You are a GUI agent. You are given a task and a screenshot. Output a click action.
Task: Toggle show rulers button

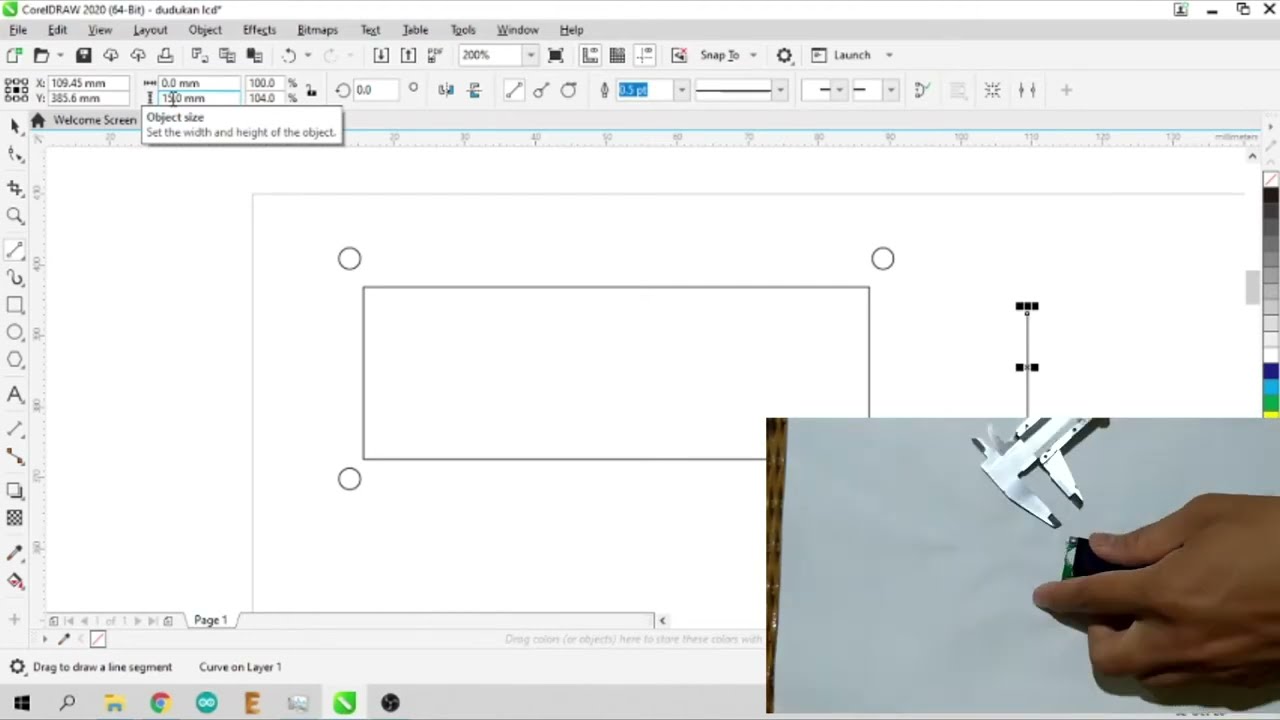click(x=590, y=55)
